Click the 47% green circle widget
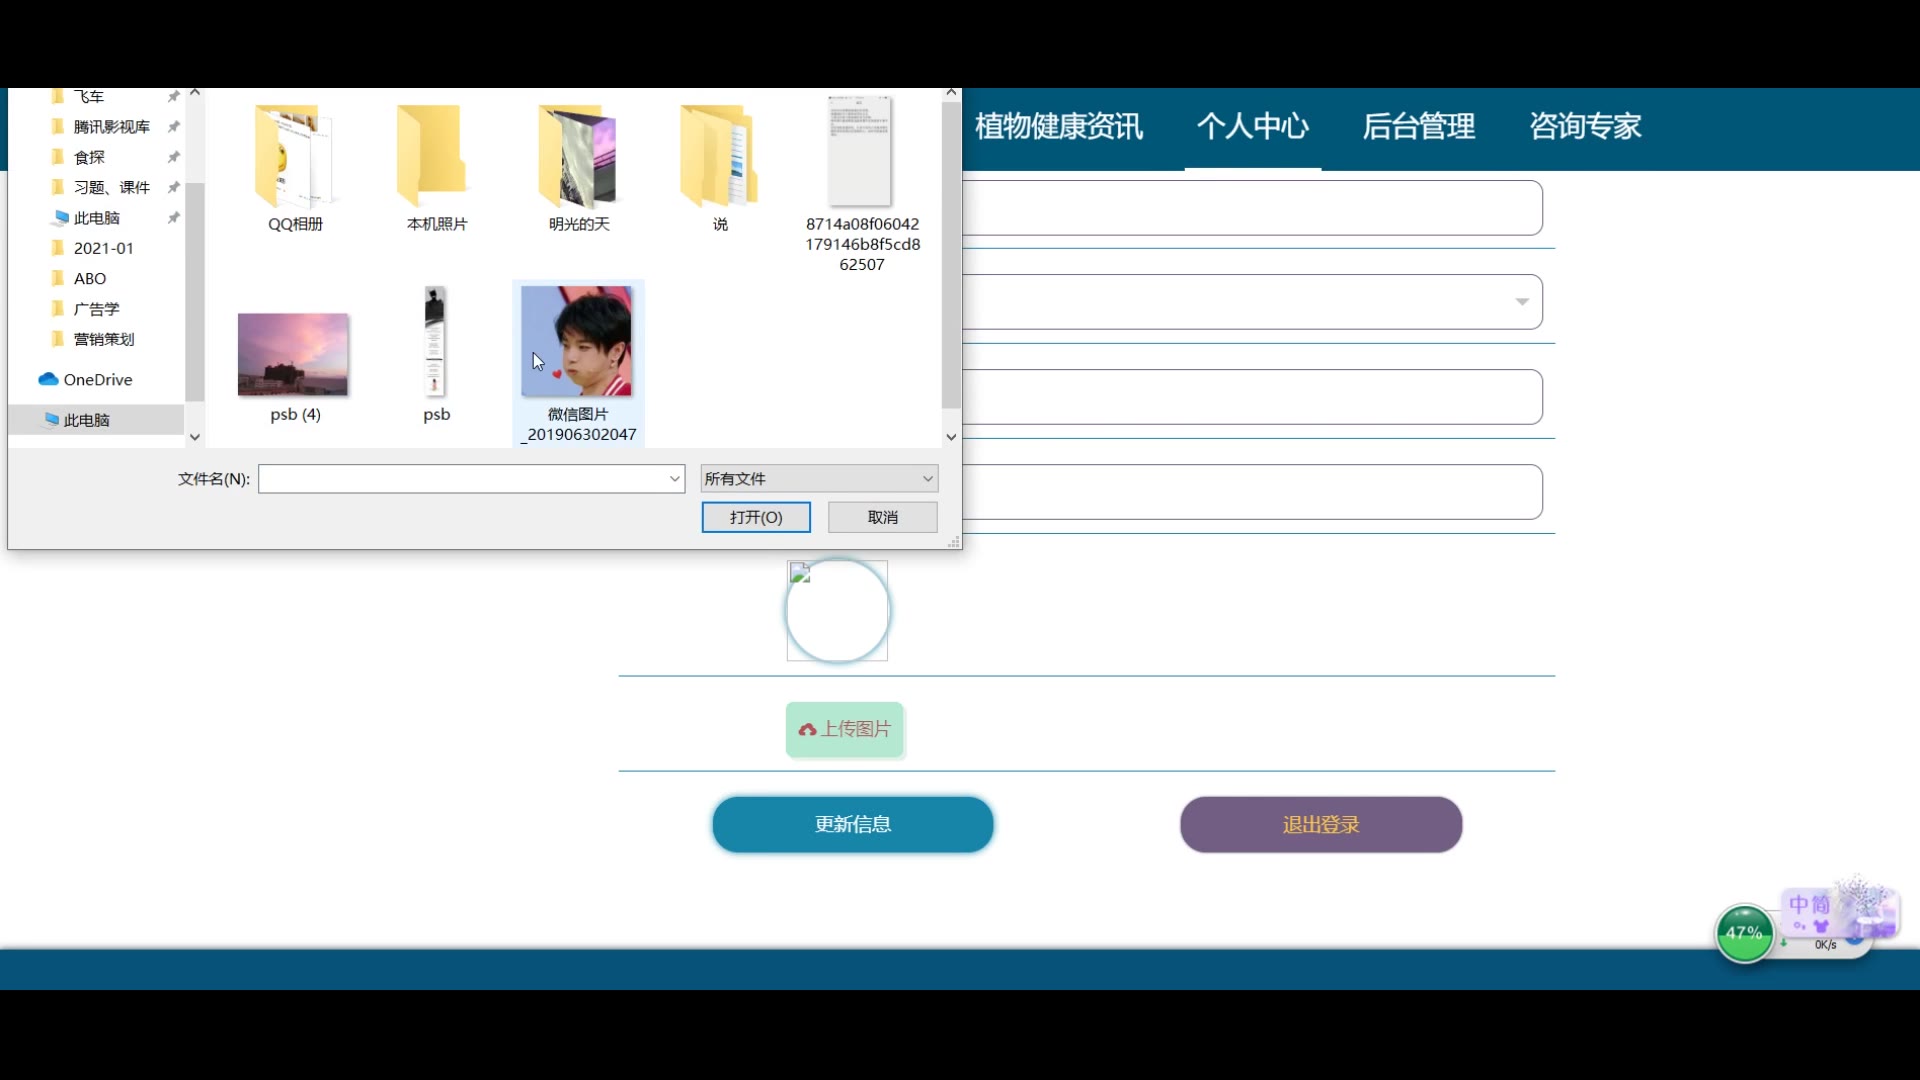 [x=1744, y=933]
